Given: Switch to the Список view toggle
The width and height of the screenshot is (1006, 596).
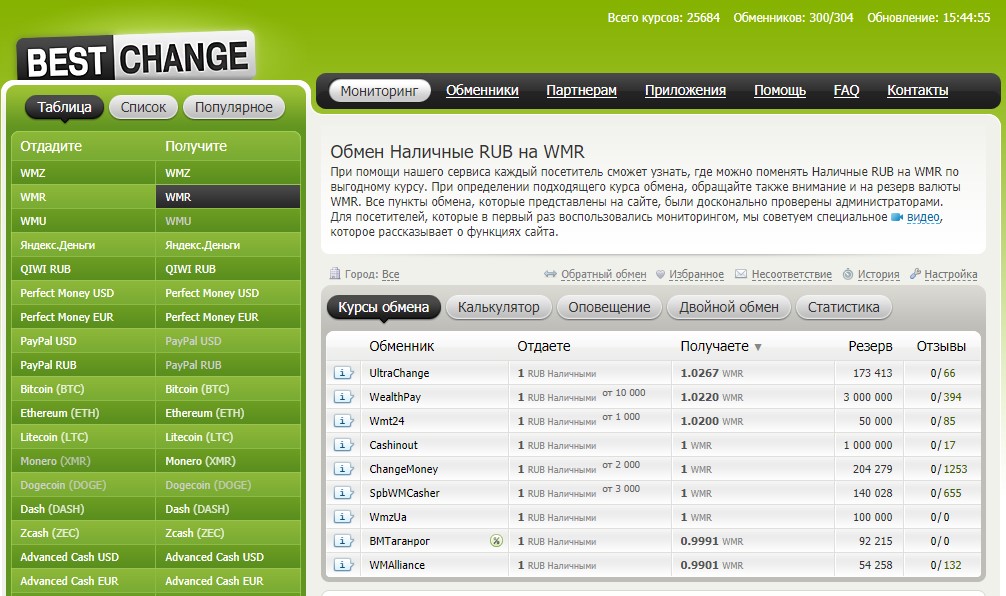Looking at the screenshot, I should coord(144,107).
